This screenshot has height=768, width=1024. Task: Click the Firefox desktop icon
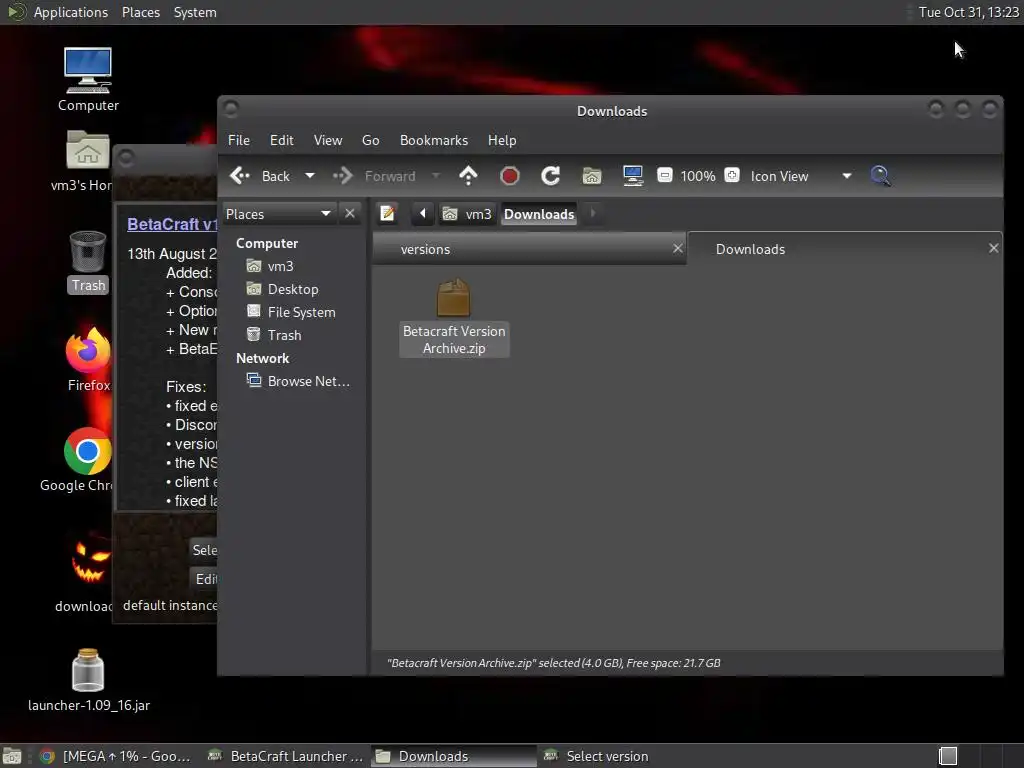pyautogui.click(x=88, y=359)
